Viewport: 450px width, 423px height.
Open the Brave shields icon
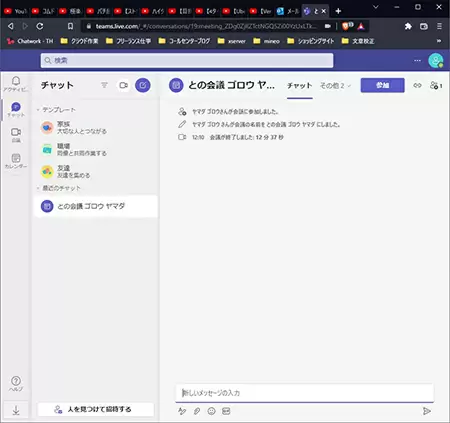pos(347,26)
